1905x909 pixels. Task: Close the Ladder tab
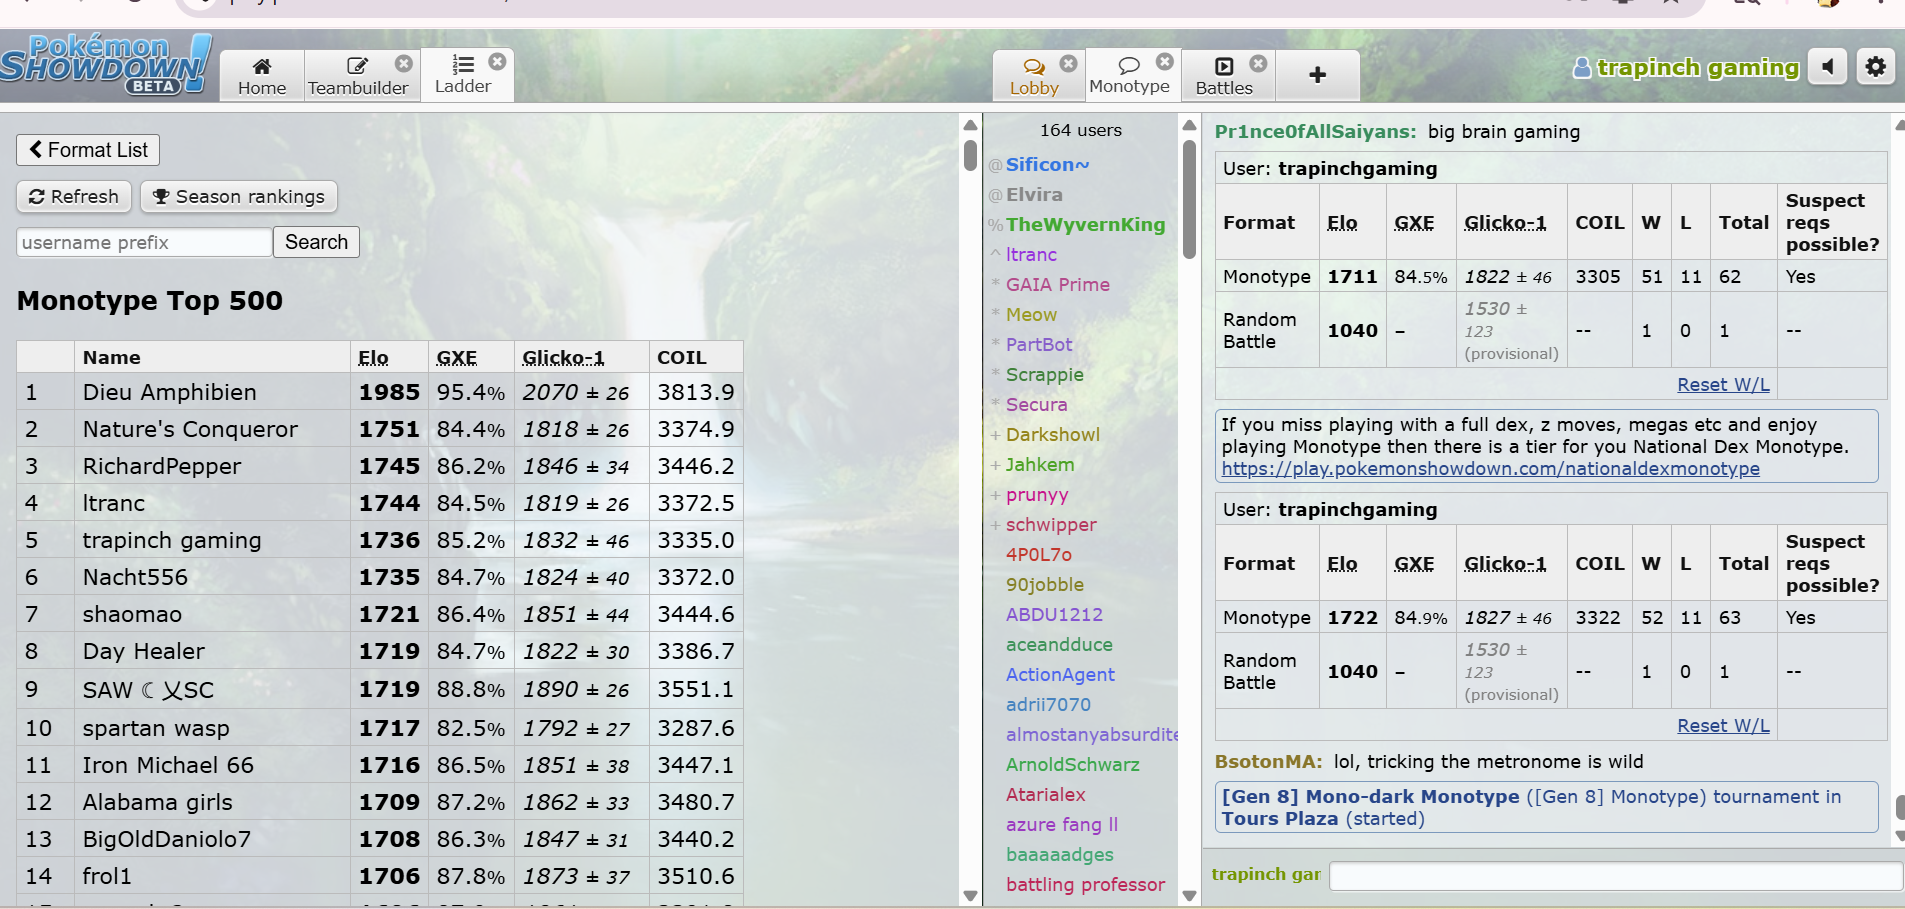(x=497, y=62)
